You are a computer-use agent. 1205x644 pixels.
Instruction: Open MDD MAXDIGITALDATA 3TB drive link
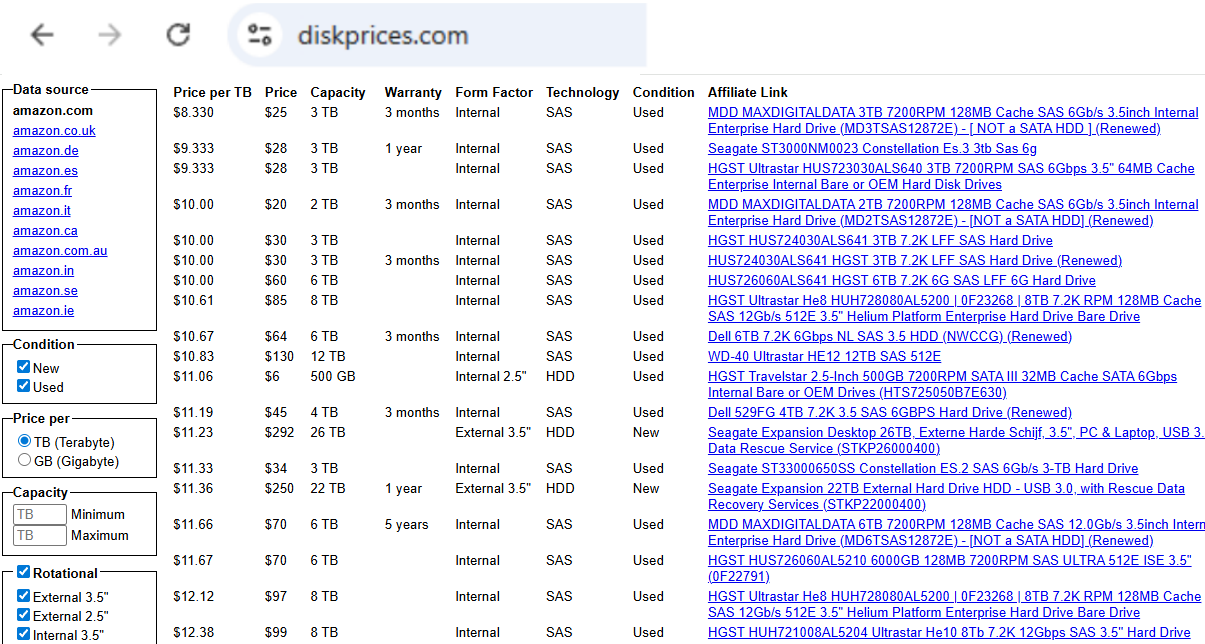tap(953, 120)
